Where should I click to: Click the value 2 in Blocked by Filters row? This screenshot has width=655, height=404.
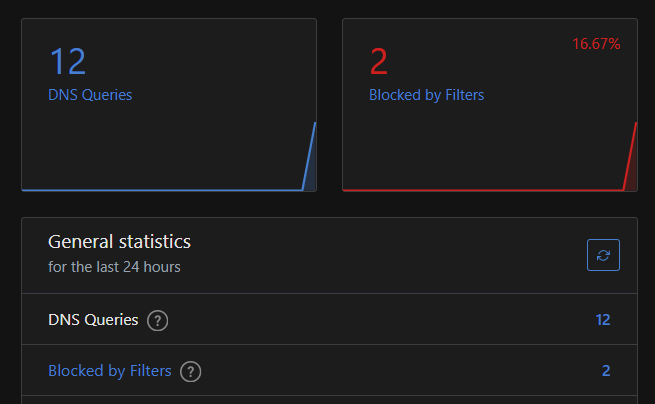tap(606, 371)
